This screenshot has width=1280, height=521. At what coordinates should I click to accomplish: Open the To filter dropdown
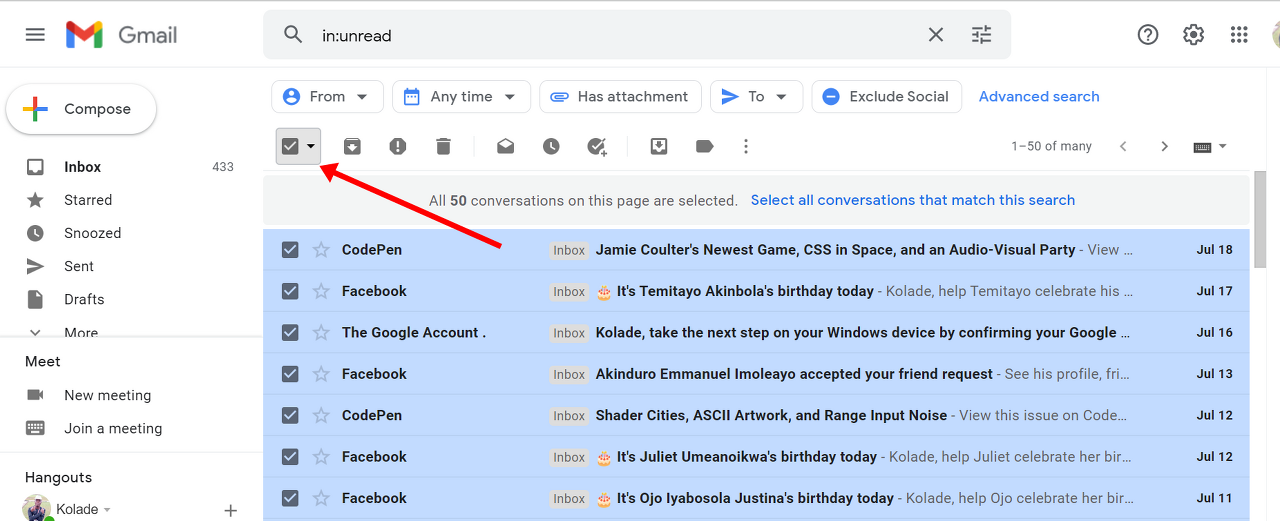(756, 97)
